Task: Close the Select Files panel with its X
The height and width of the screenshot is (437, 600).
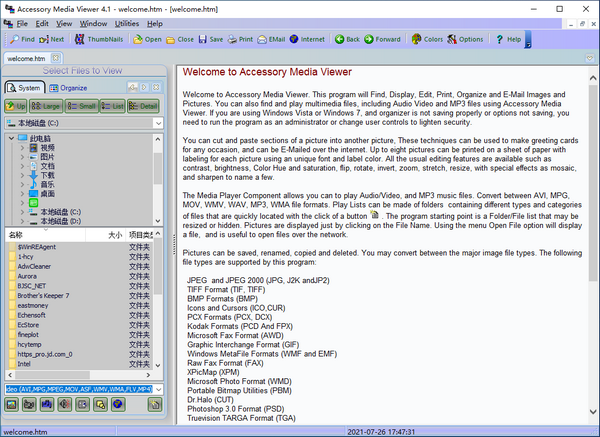Action: (156, 87)
